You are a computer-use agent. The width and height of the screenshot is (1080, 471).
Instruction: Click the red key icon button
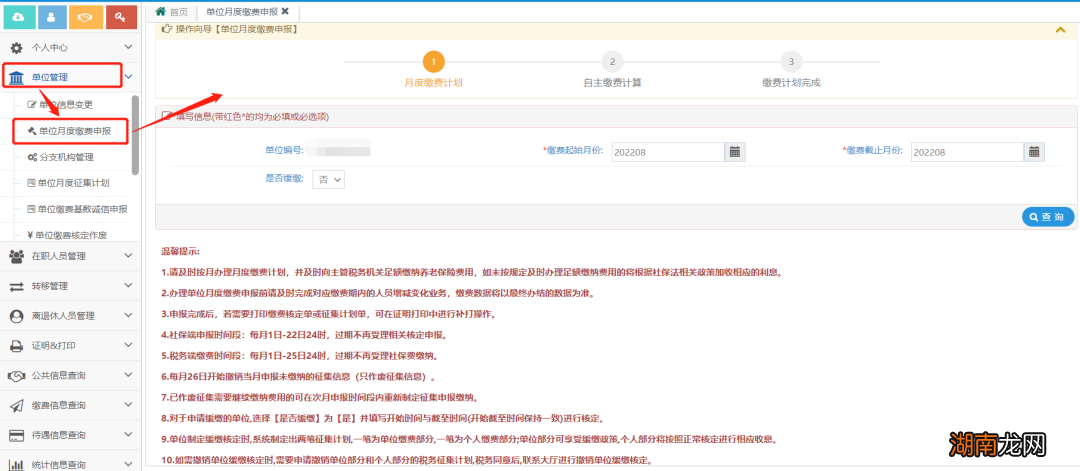point(121,17)
